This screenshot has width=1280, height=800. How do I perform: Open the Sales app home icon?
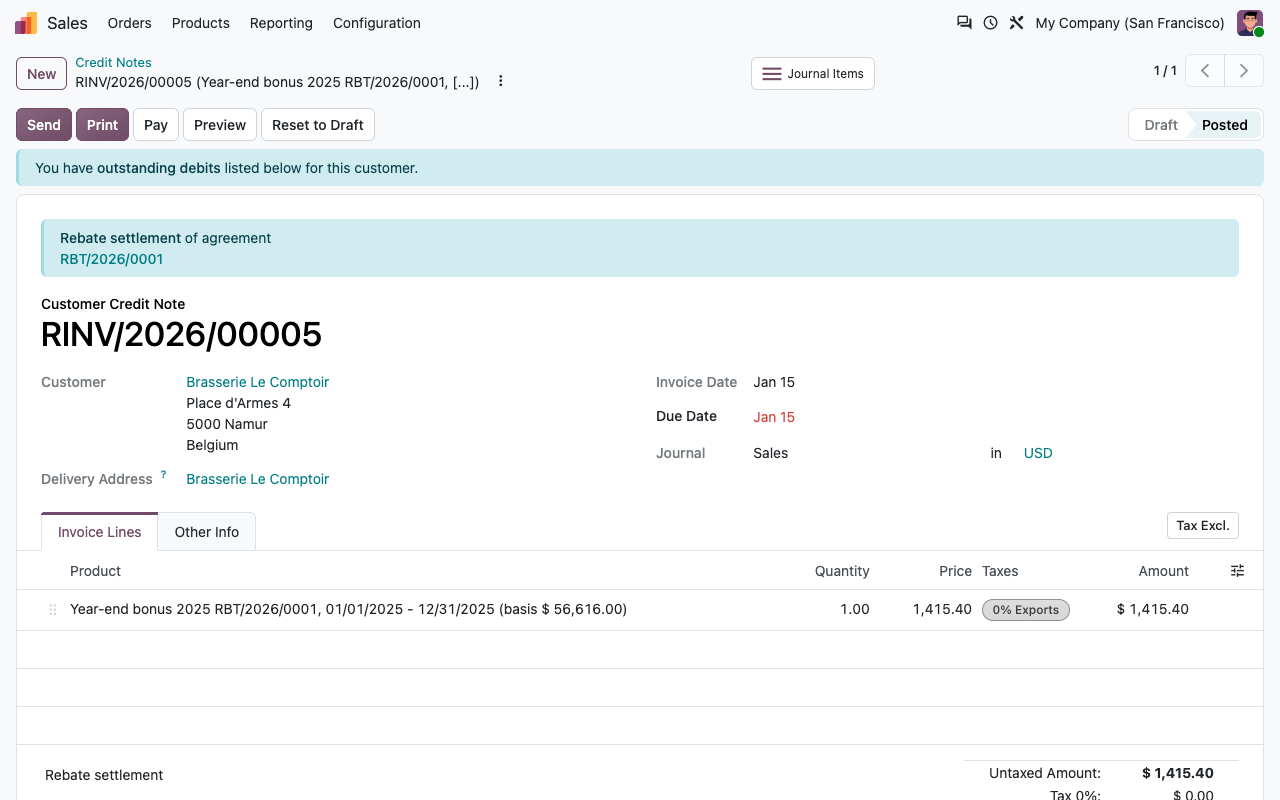26,23
